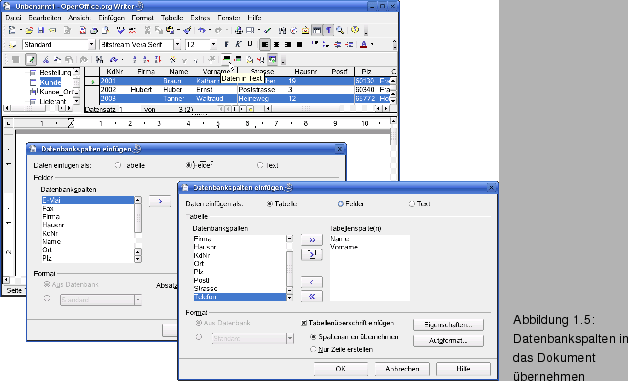
Task: Select E-Mail in back dialog column list
Action: coord(88,200)
